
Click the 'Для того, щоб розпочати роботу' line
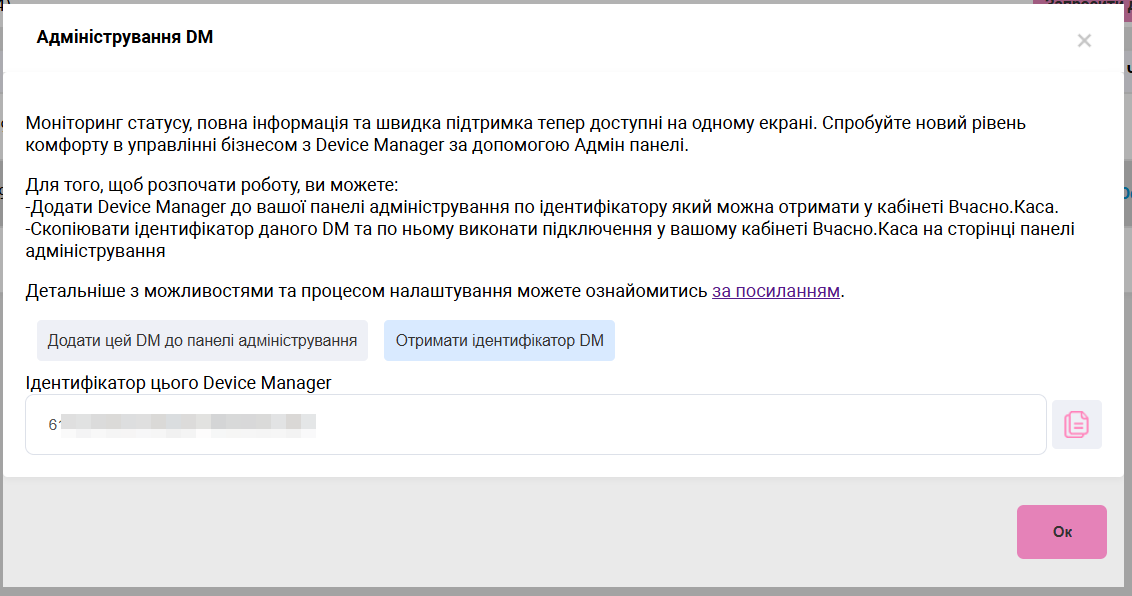pyautogui.click(x=212, y=186)
